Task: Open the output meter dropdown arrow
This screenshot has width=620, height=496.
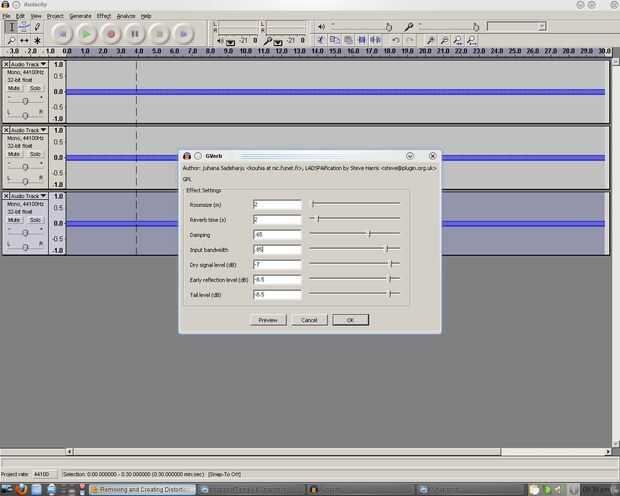Action: pyautogui.click(x=231, y=42)
